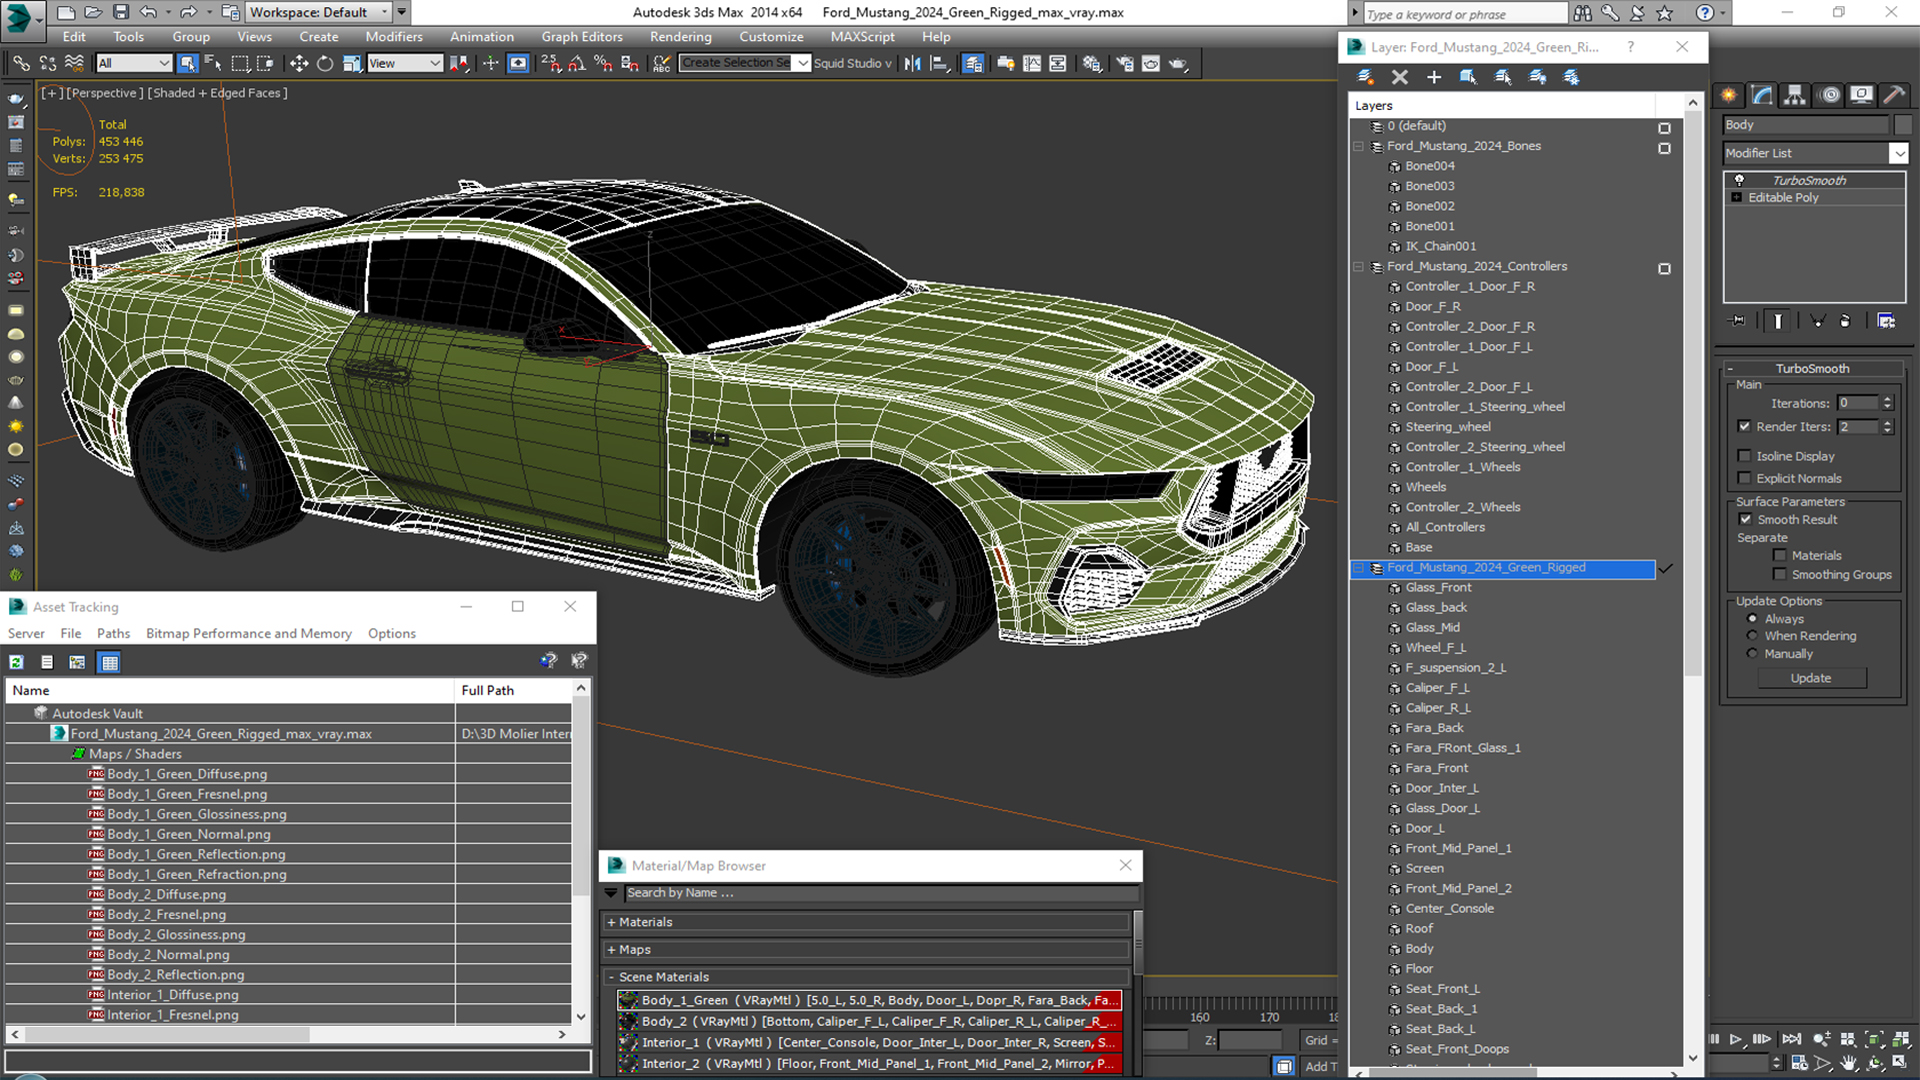
Task: Open the Rendering menu
Action: [681, 37]
